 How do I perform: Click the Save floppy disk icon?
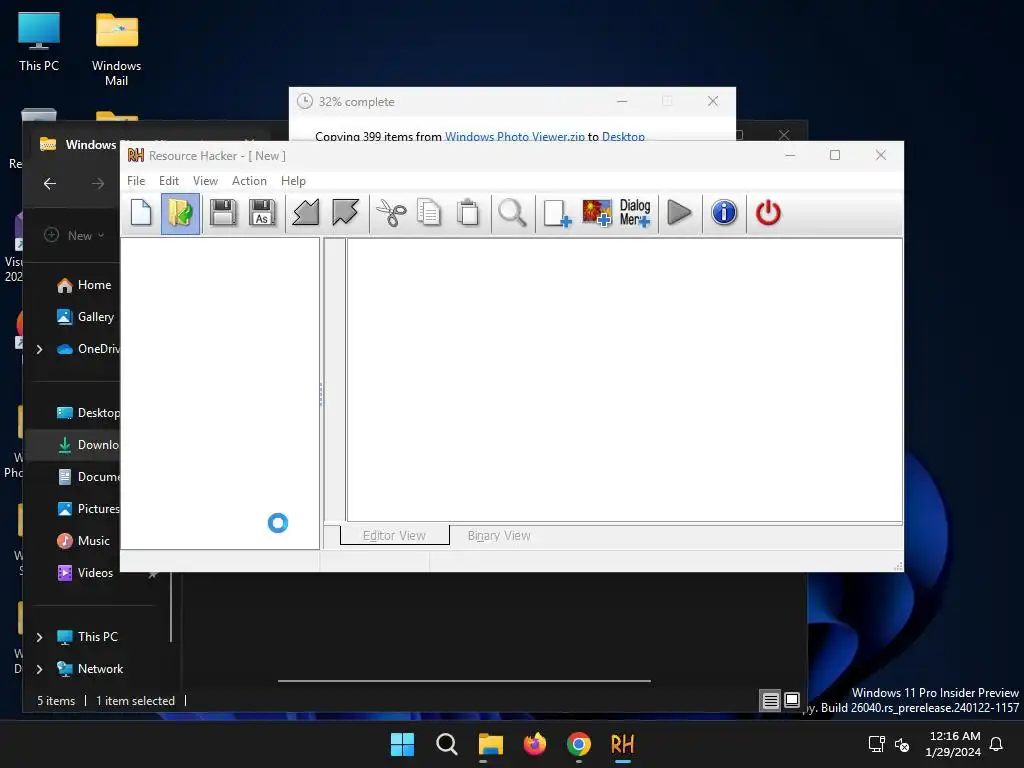(x=223, y=213)
